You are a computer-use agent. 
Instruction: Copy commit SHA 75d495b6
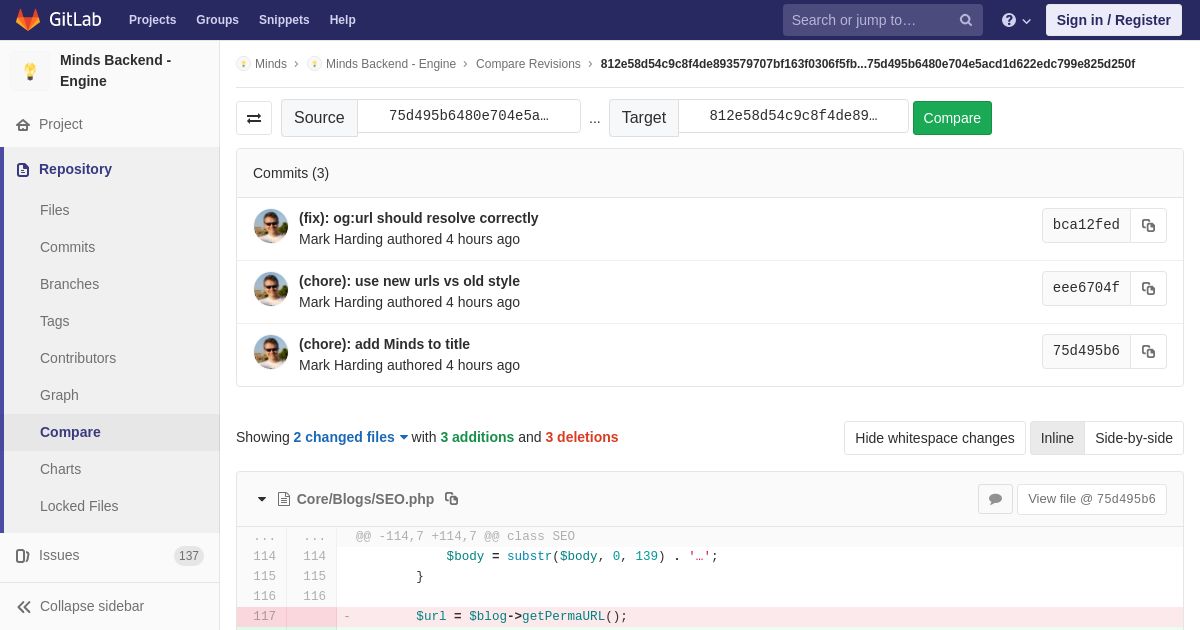point(1148,352)
